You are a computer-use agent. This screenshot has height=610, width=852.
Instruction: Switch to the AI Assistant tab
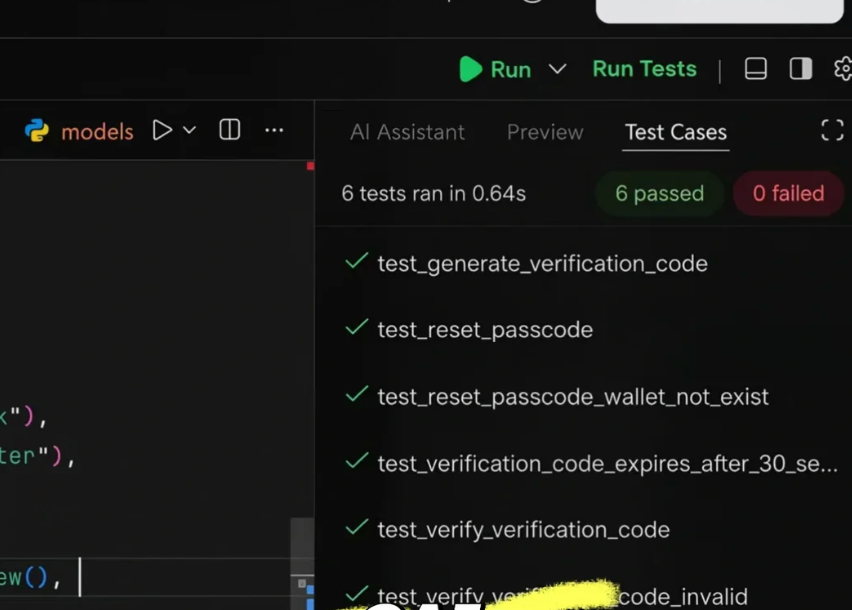(407, 132)
